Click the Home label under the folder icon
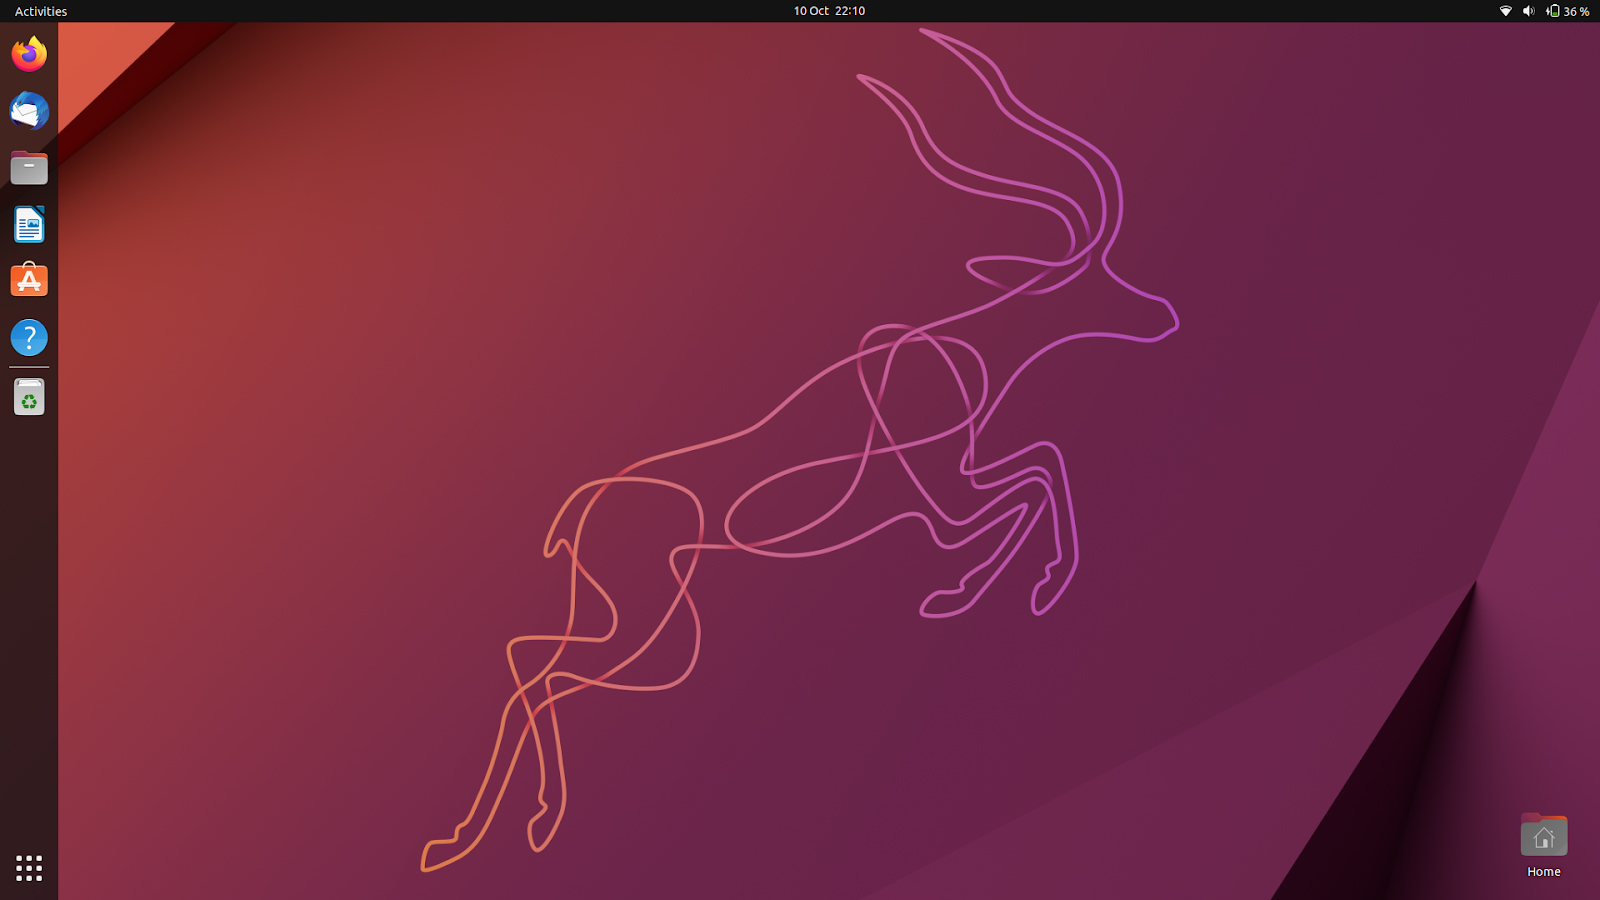Screen dimensions: 1600x900 pos(1543,871)
